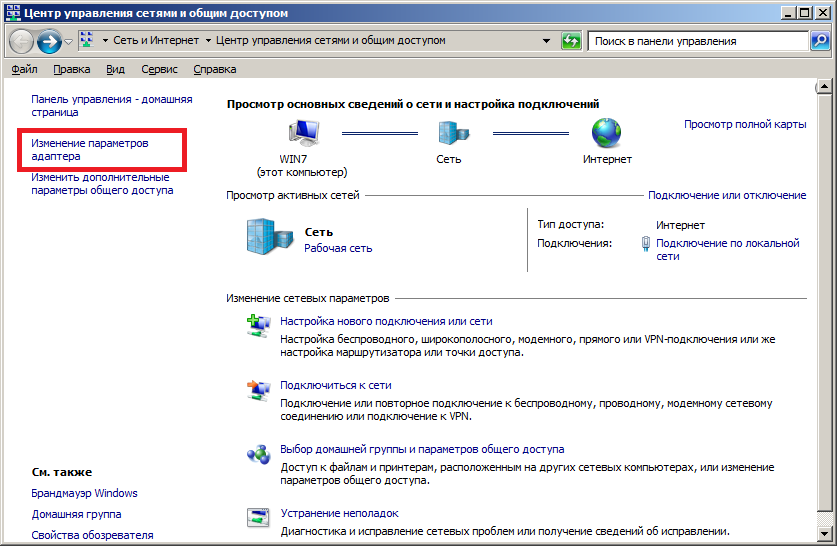Viewport: 837px width, 546px height.
Task: Open the address bar history dropdown arrow
Action: click(546, 42)
